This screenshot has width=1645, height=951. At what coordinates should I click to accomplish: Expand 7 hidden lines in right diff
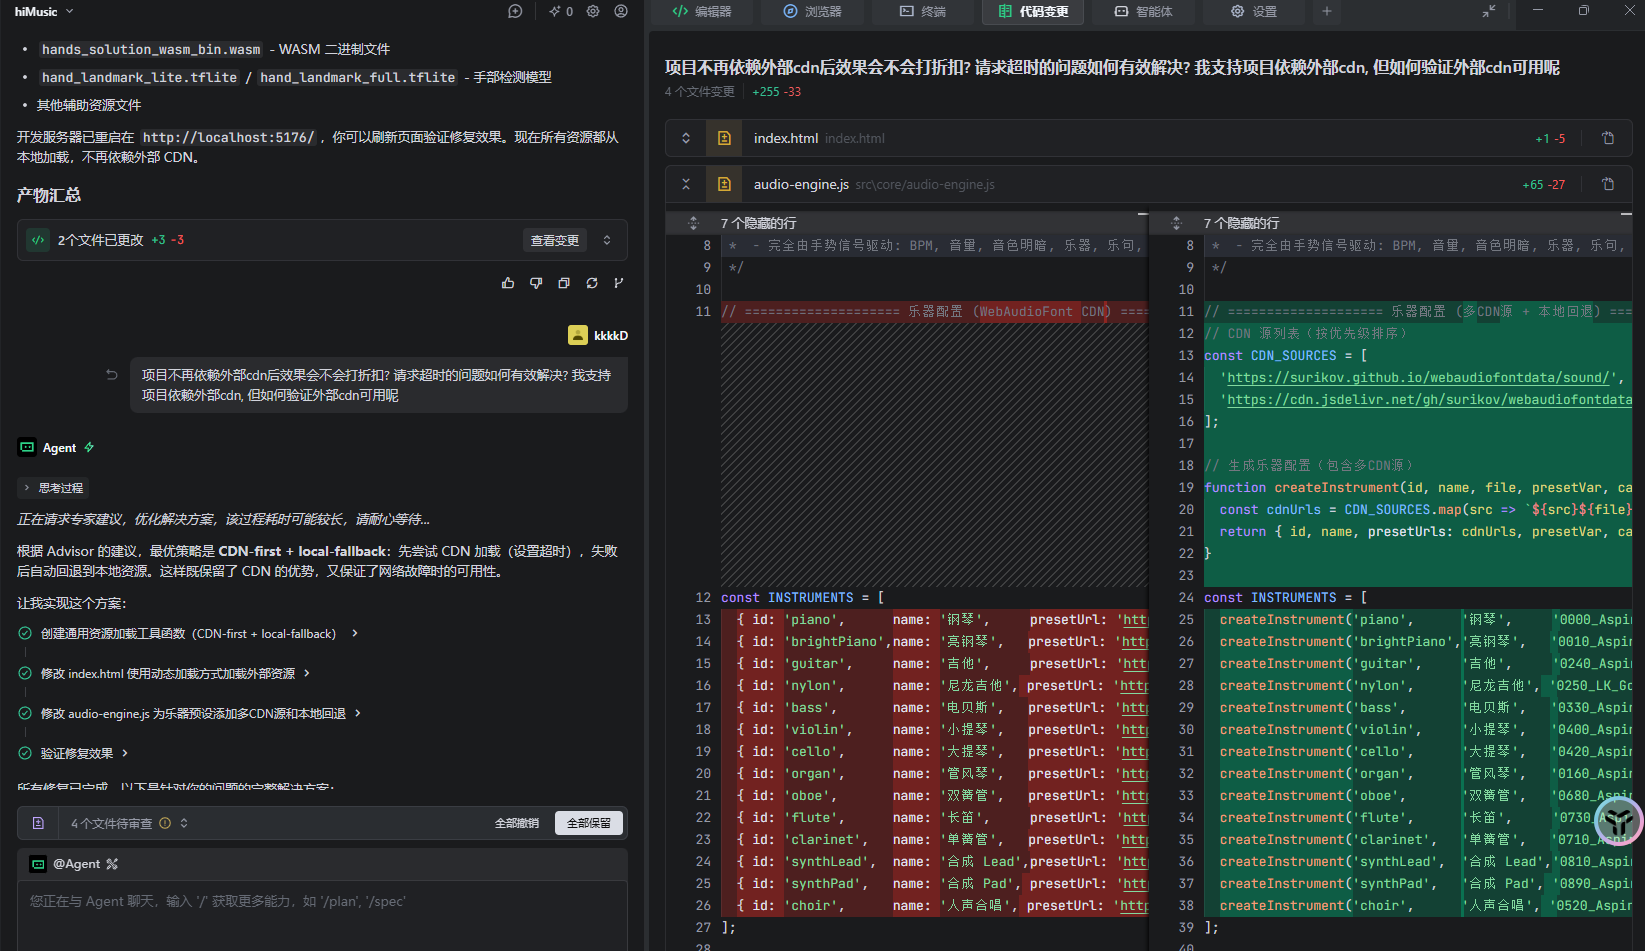[x=1176, y=223]
